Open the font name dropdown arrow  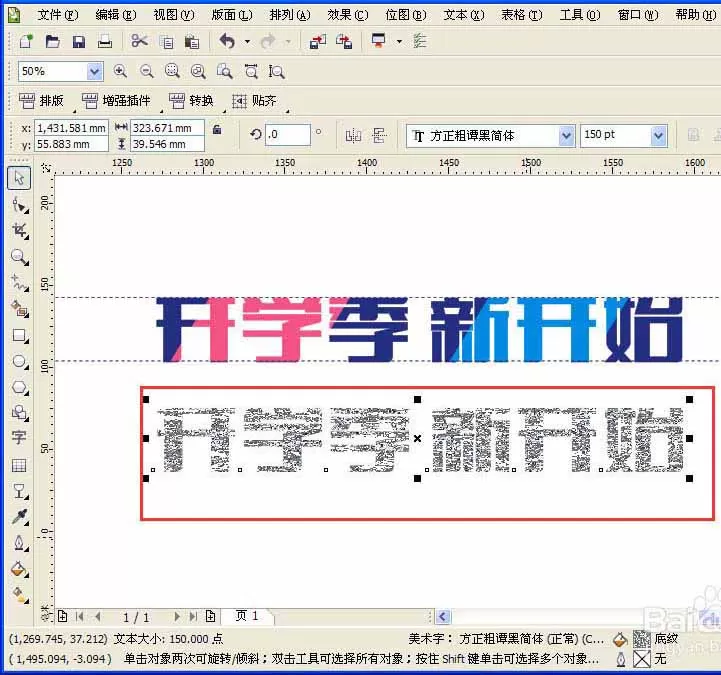[x=566, y=136]
